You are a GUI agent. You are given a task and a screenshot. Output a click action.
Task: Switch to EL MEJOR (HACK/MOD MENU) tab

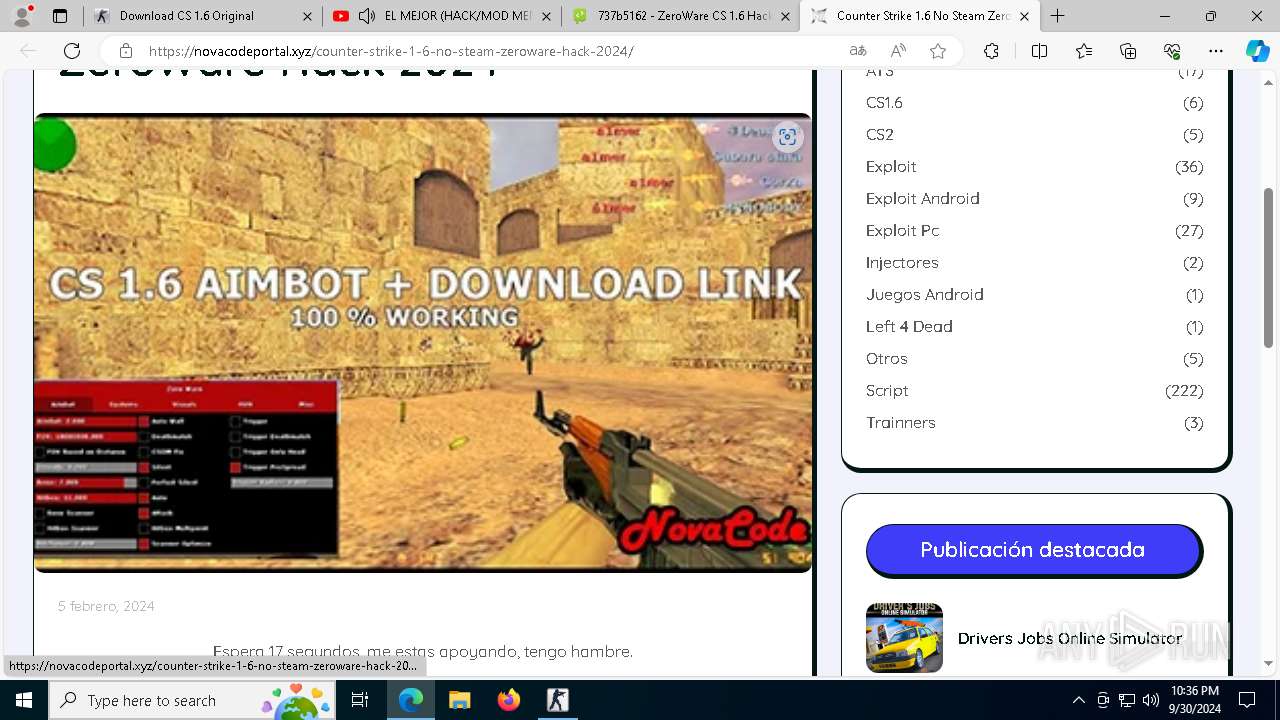coord(441,16)
